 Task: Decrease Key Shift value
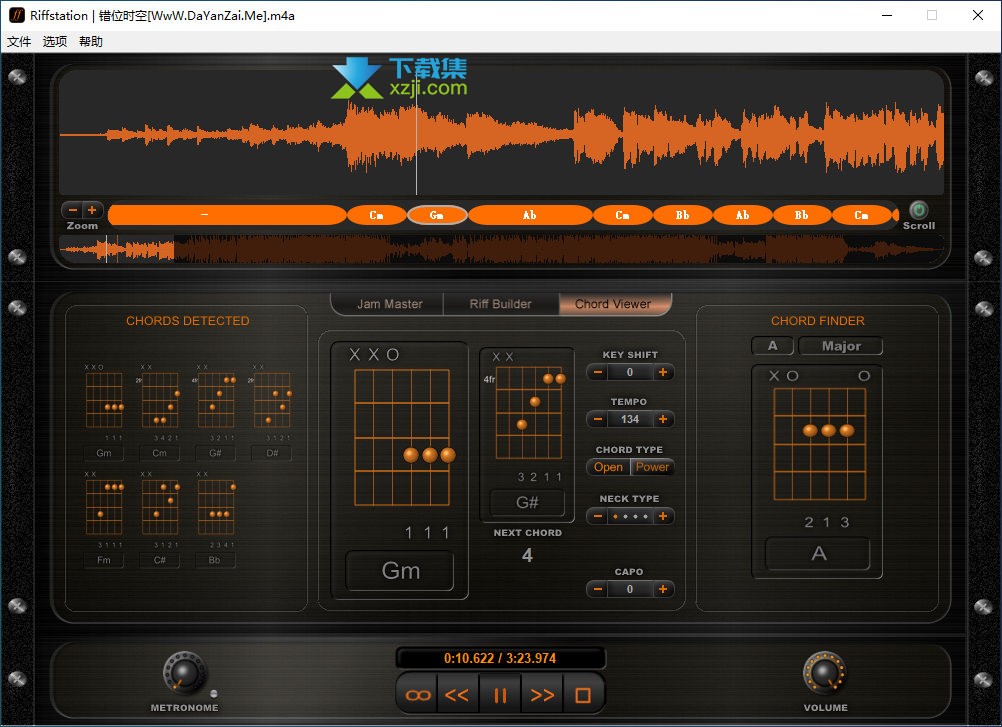[597, 372]
